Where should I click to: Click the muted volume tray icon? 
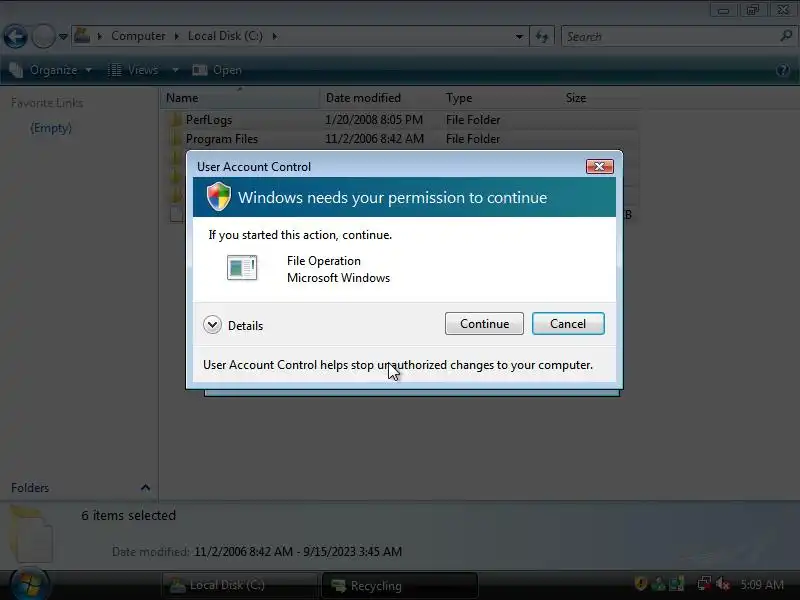722,584
